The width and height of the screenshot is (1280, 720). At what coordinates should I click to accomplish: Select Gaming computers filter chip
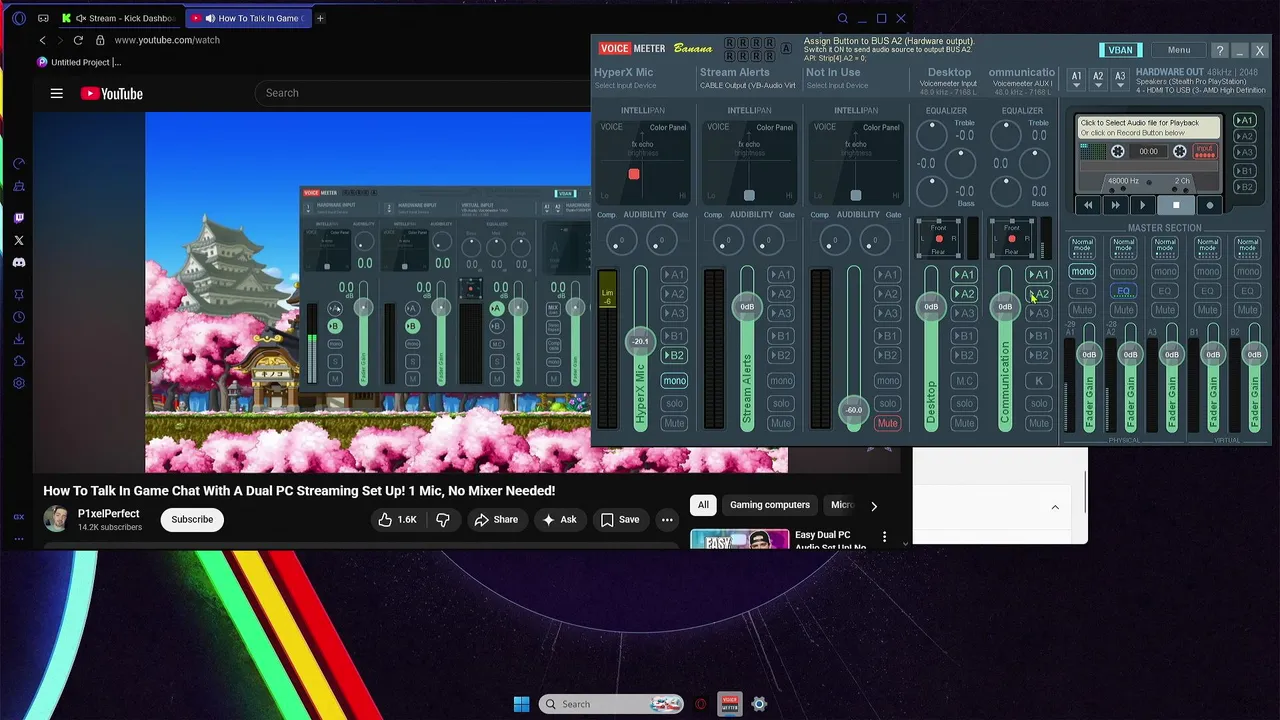[x=770, y=505]
